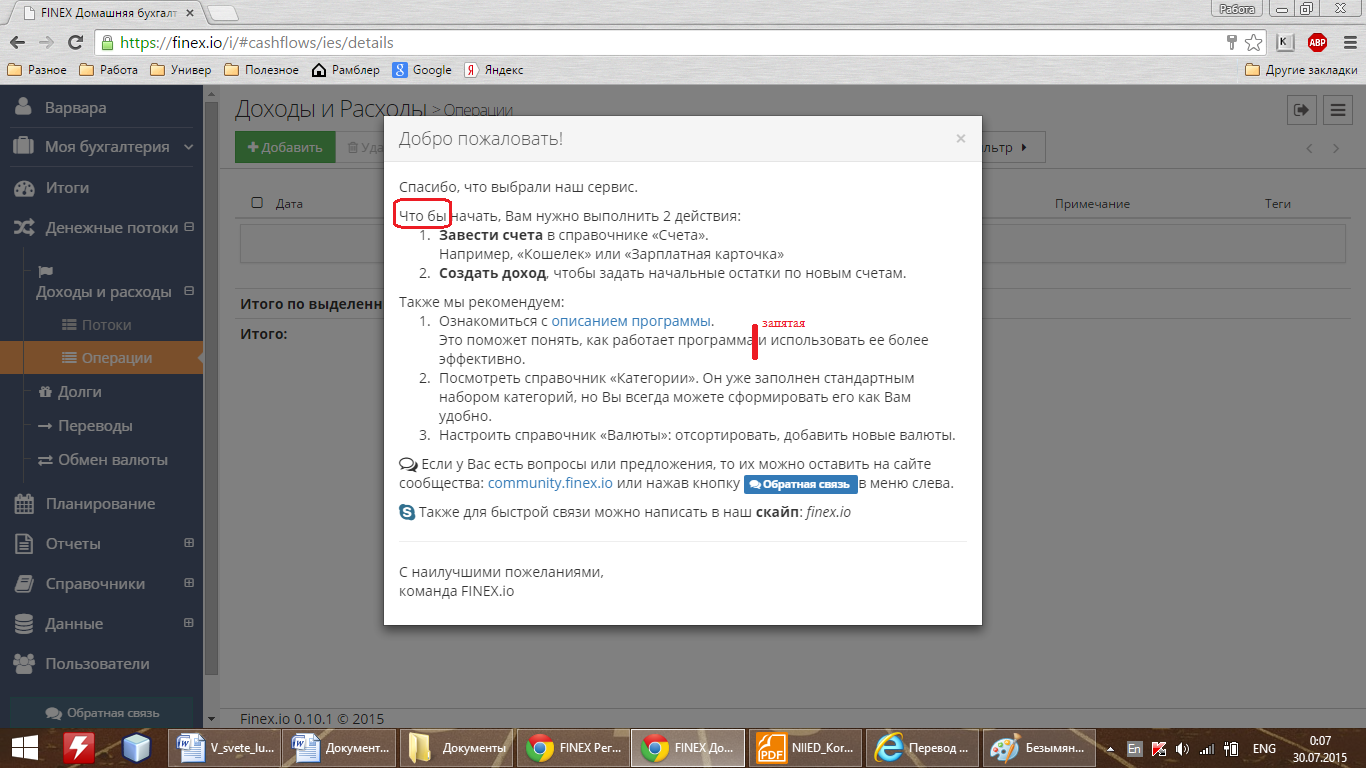Collapse the Денежные потоки section
The height and width of the screenshot is (768, 1366).
188,228
